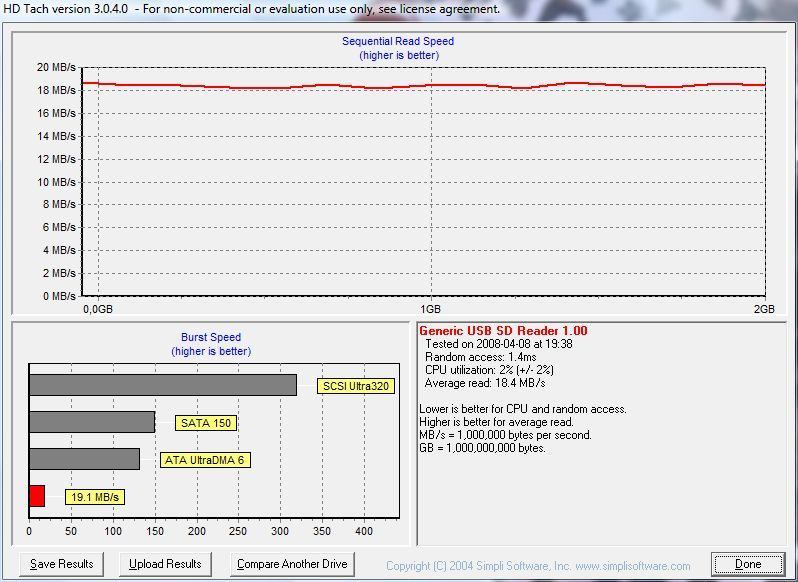The width and height of the screenshot is (798, 582).
Task: Click the 400 burst axis label
Action: (x=364, y=531)
